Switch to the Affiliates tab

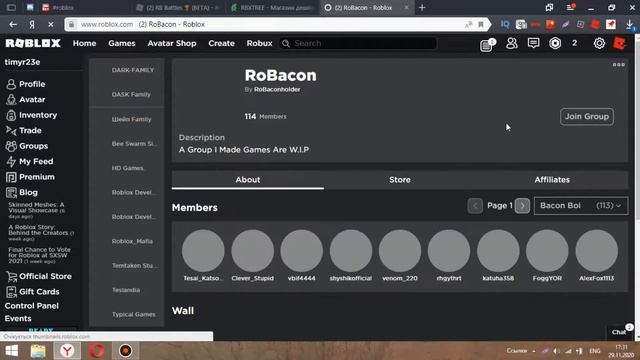[552, 180]
